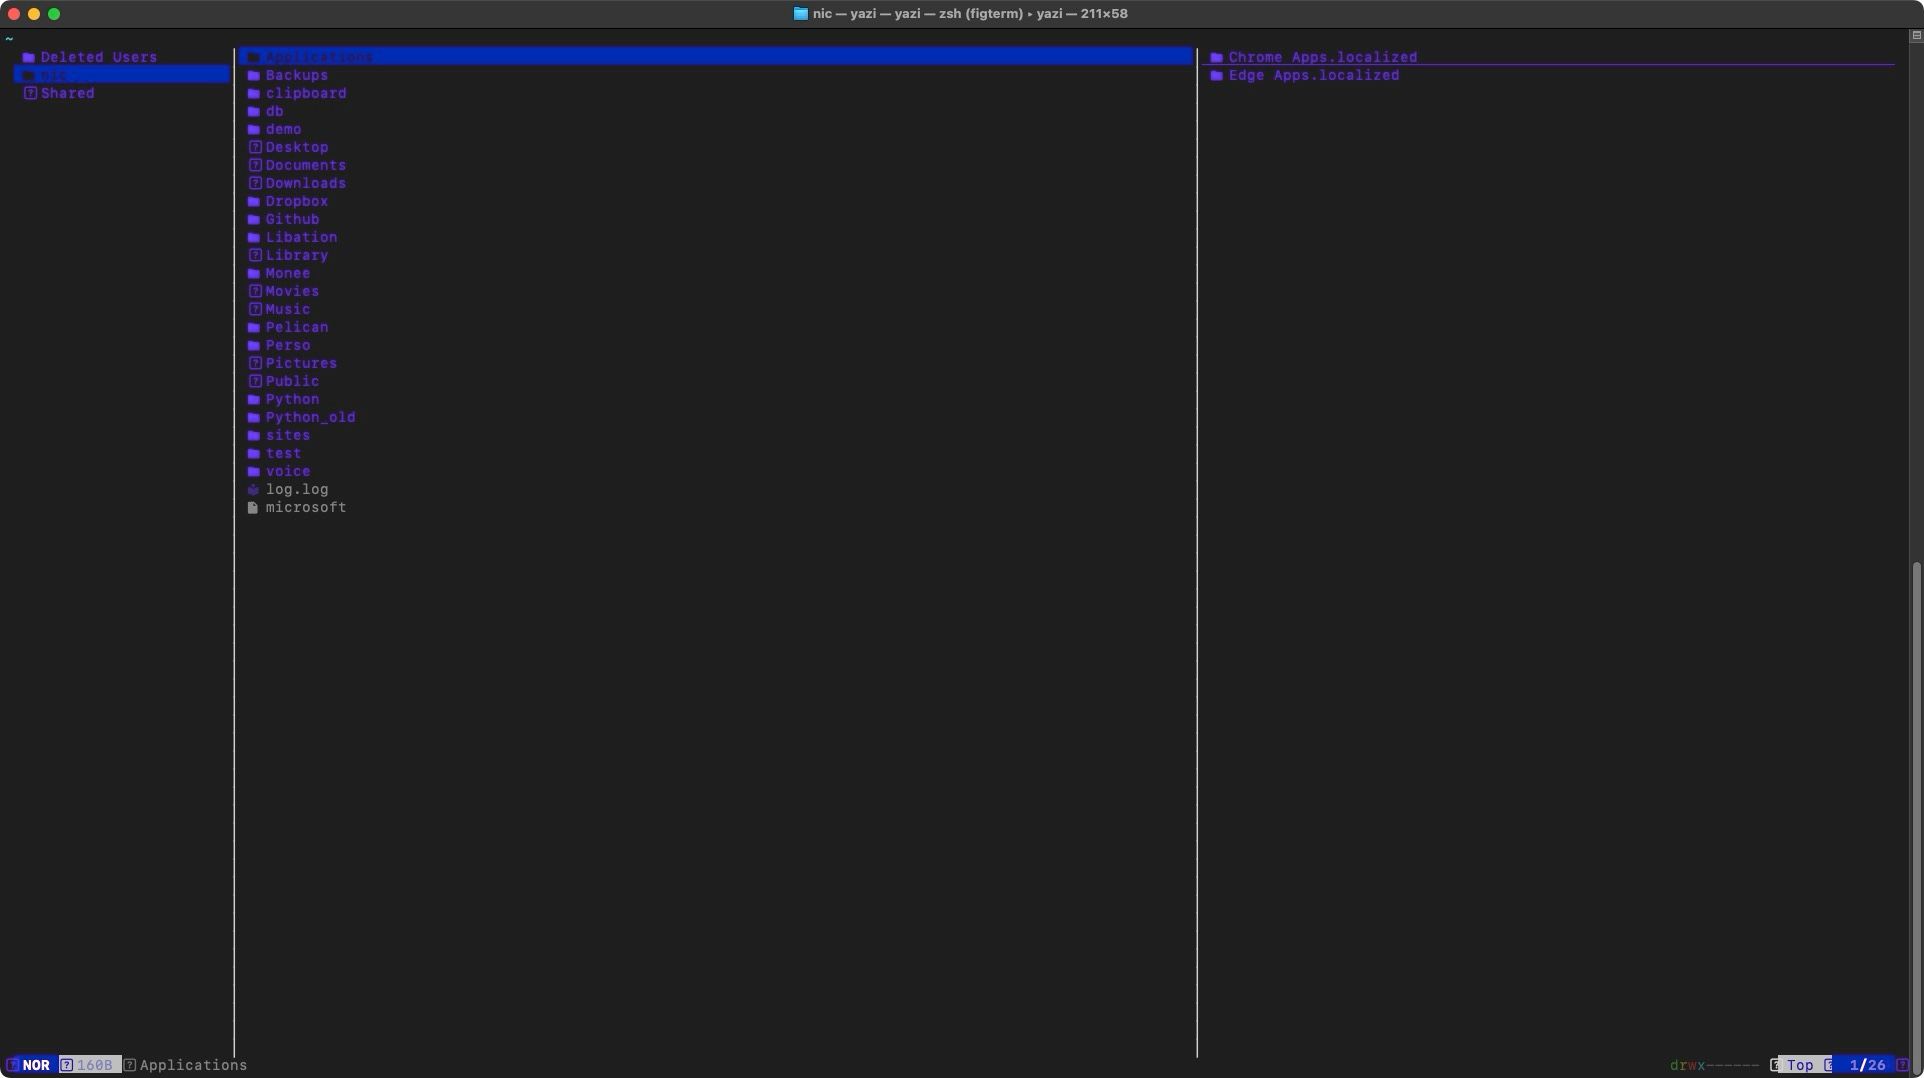Click the highlighted Applications folder icon

[254, 58]
